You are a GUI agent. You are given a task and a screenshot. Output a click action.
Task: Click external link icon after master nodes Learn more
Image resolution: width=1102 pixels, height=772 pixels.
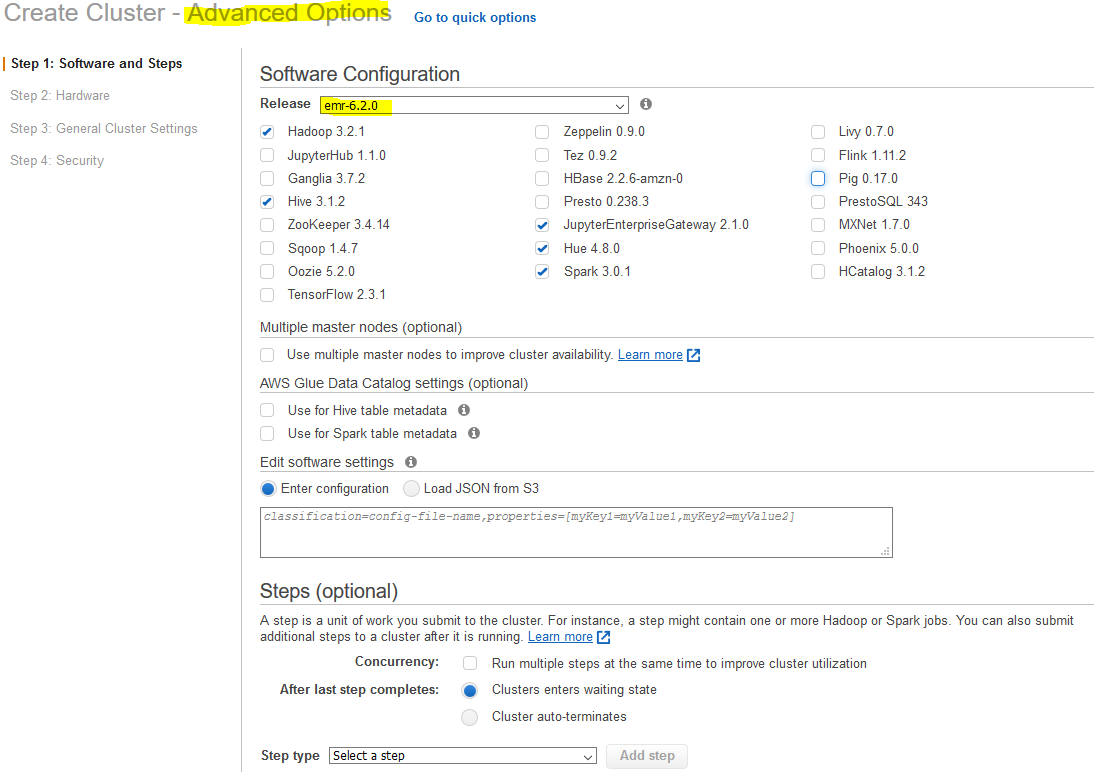[694, 355]
